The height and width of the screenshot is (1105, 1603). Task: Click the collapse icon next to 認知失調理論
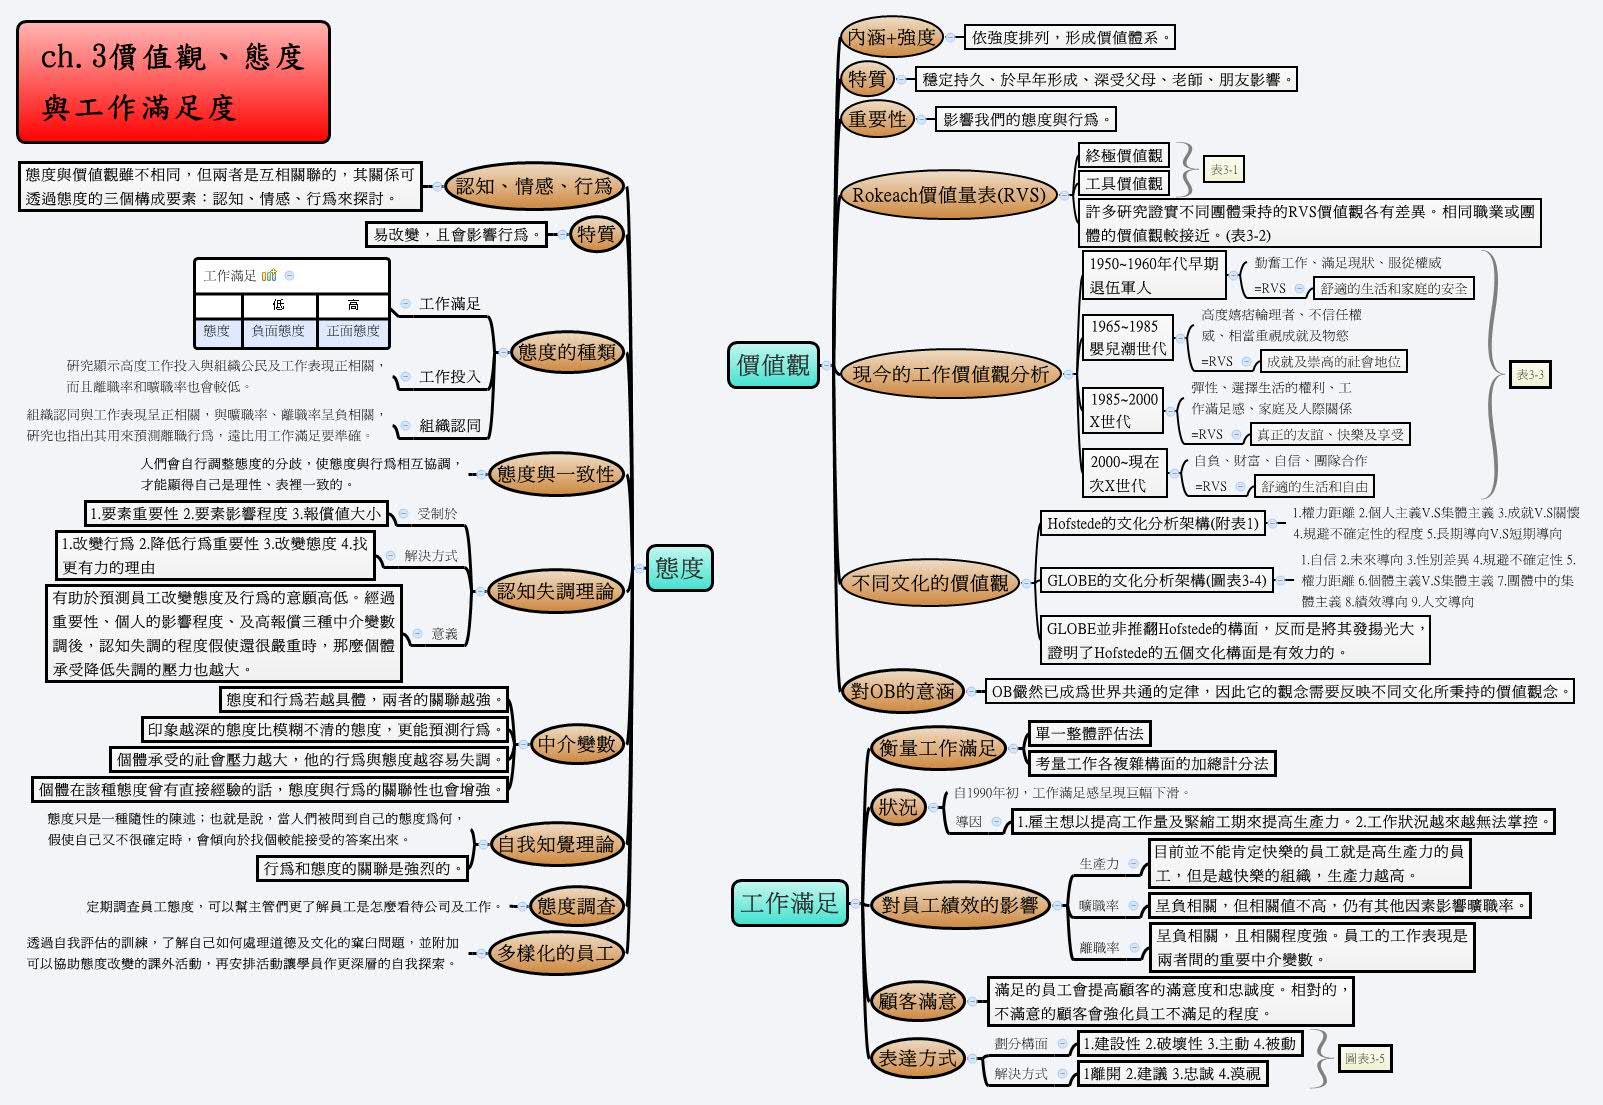pos(480,591)
